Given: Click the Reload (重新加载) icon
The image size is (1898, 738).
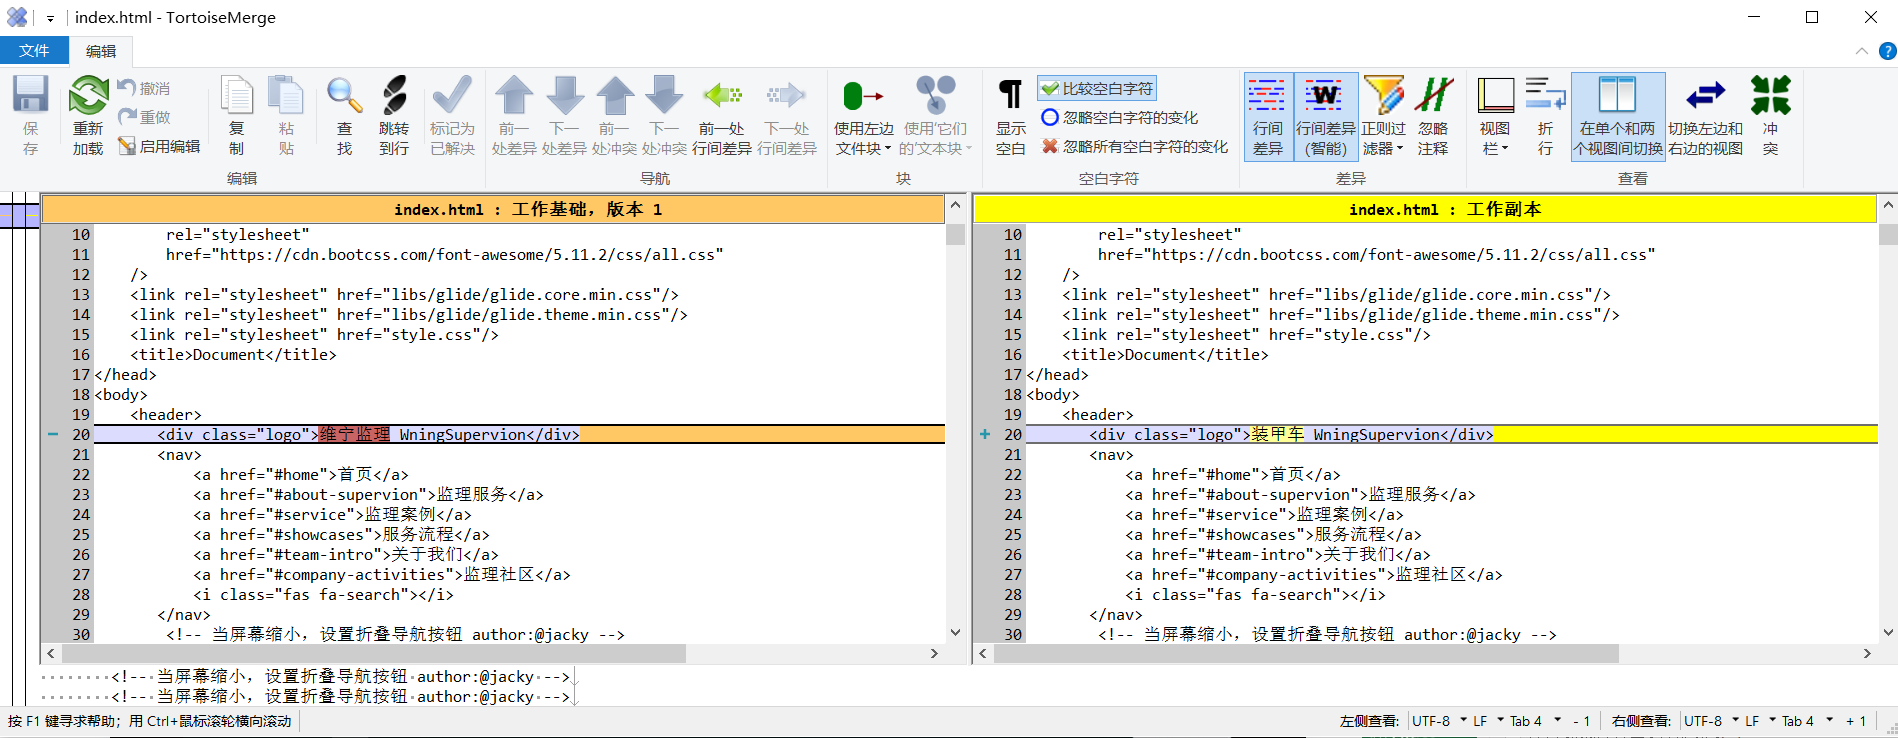Looking at the screenshot, I should click(88, 96).
